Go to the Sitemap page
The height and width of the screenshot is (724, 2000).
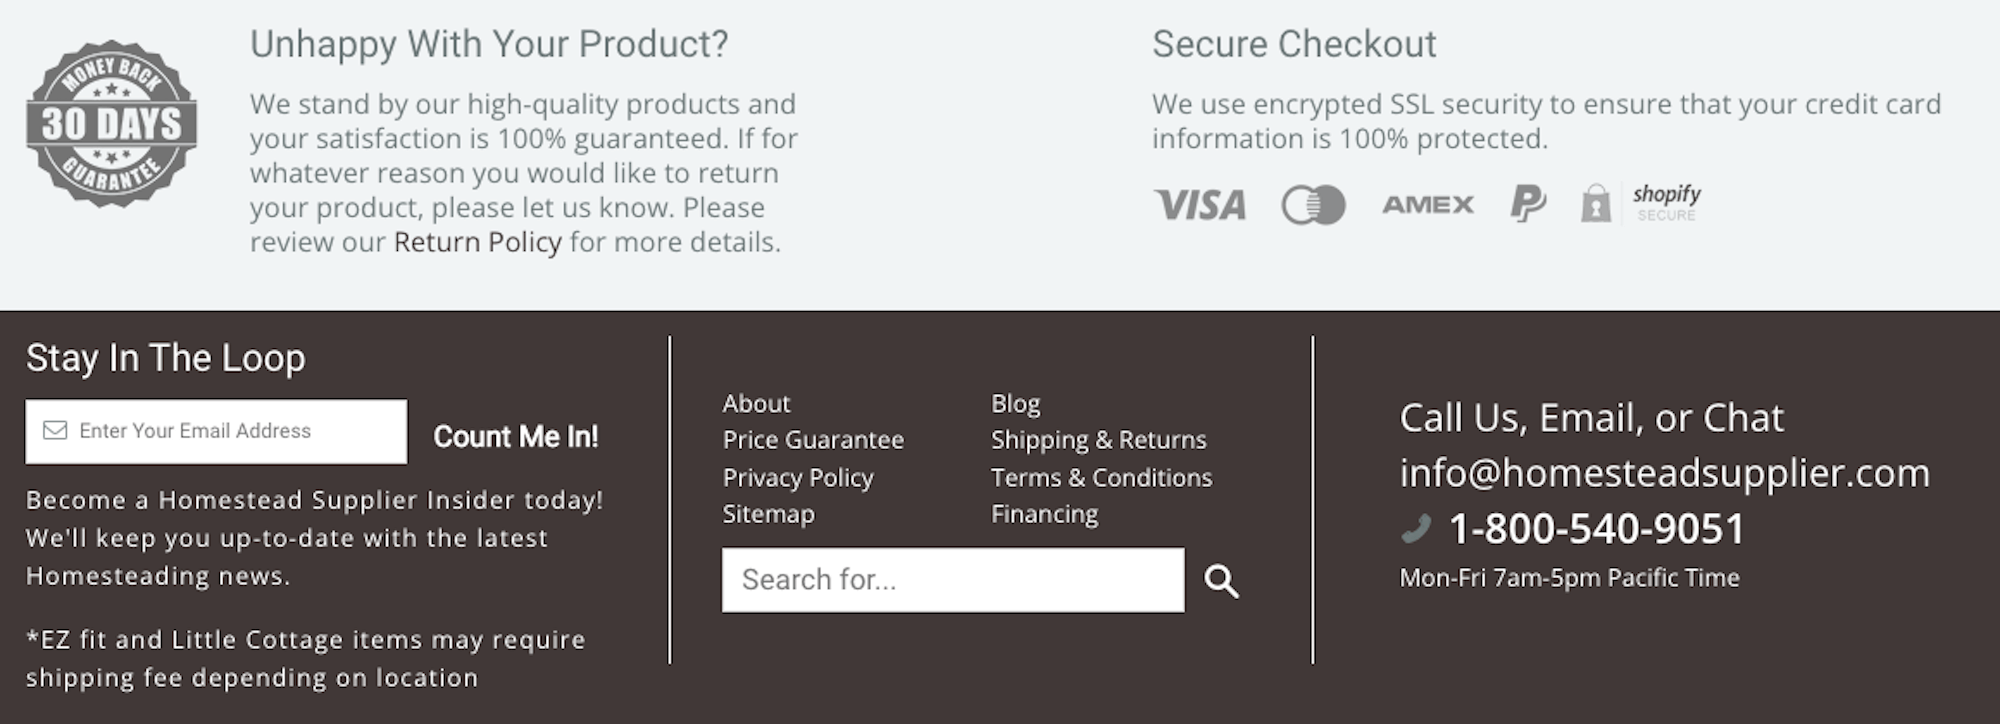[768, 514]
